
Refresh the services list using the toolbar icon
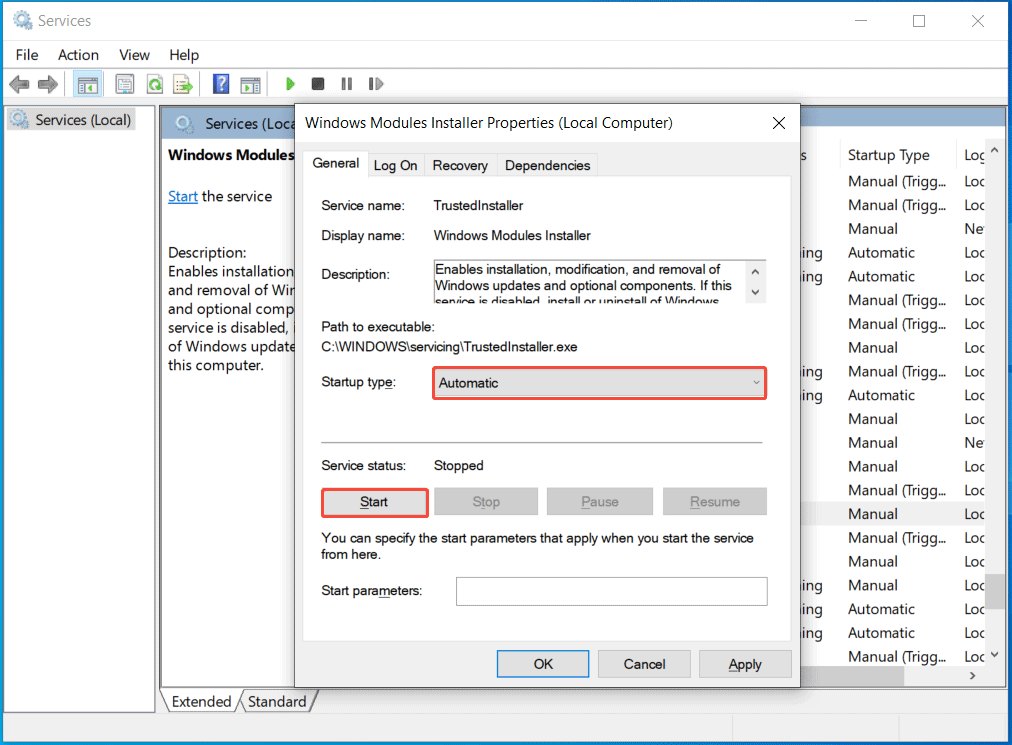pos(154,83)
